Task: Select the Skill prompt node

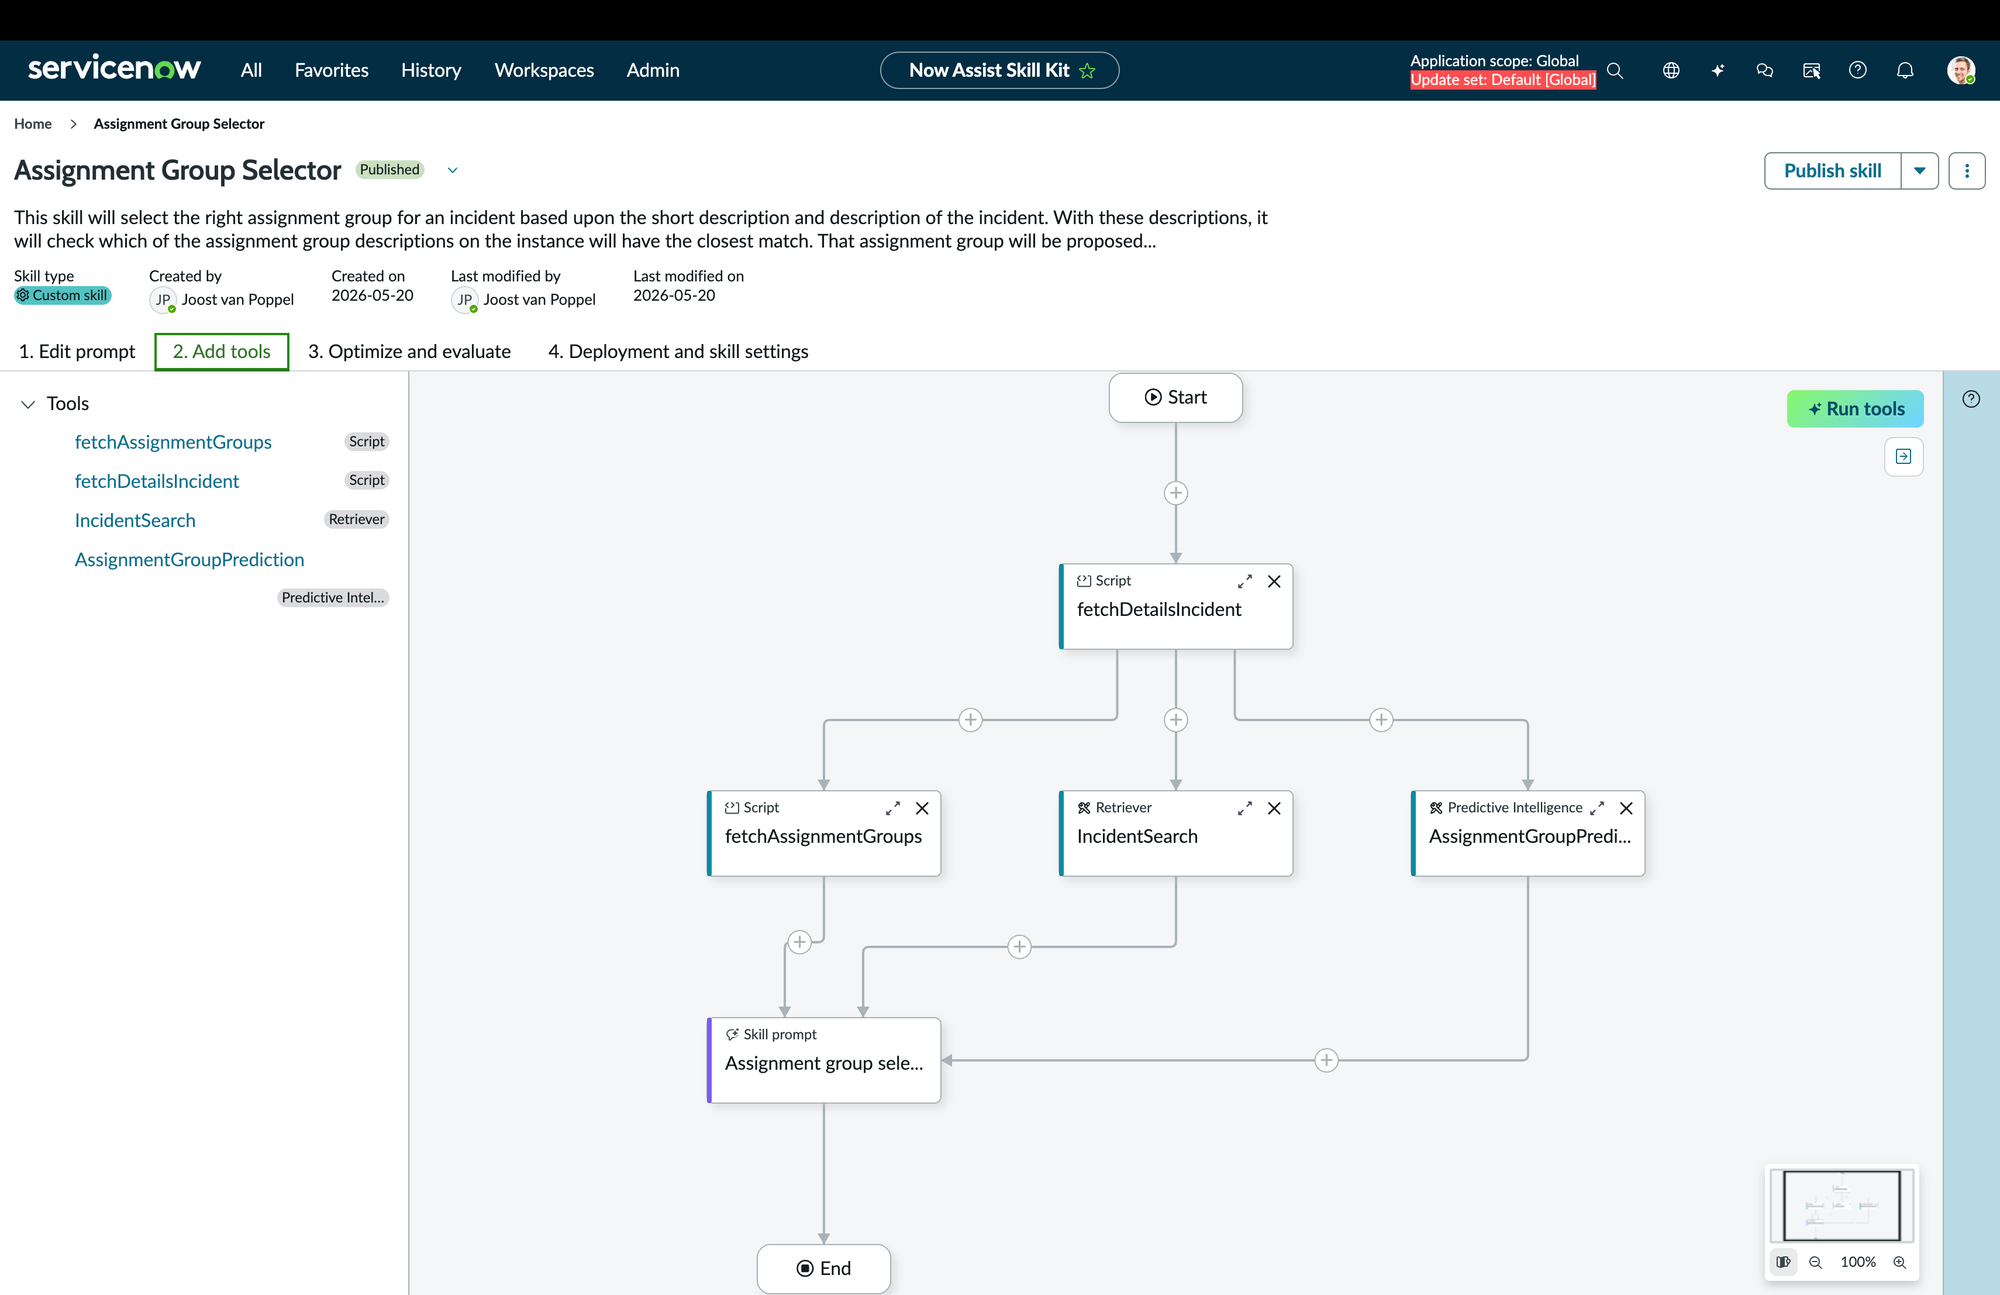Action: (824, 1061)
